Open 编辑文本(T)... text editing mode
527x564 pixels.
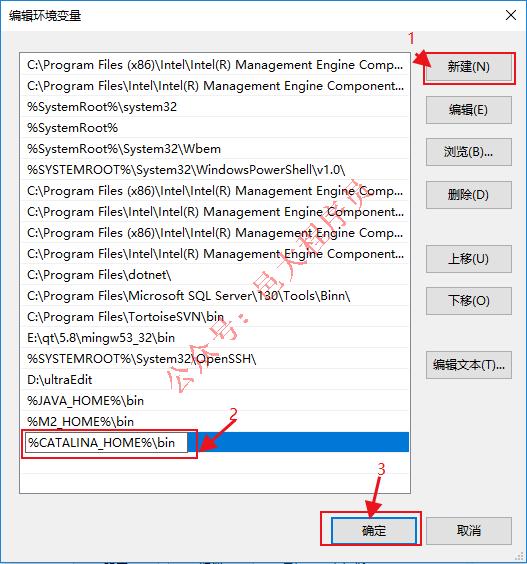tap(469, 365)
